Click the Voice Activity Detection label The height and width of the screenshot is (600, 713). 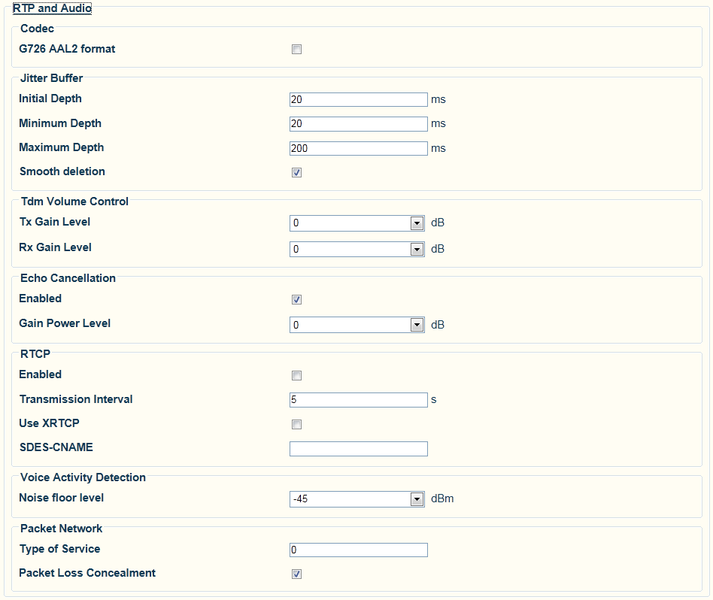[83, 478]
